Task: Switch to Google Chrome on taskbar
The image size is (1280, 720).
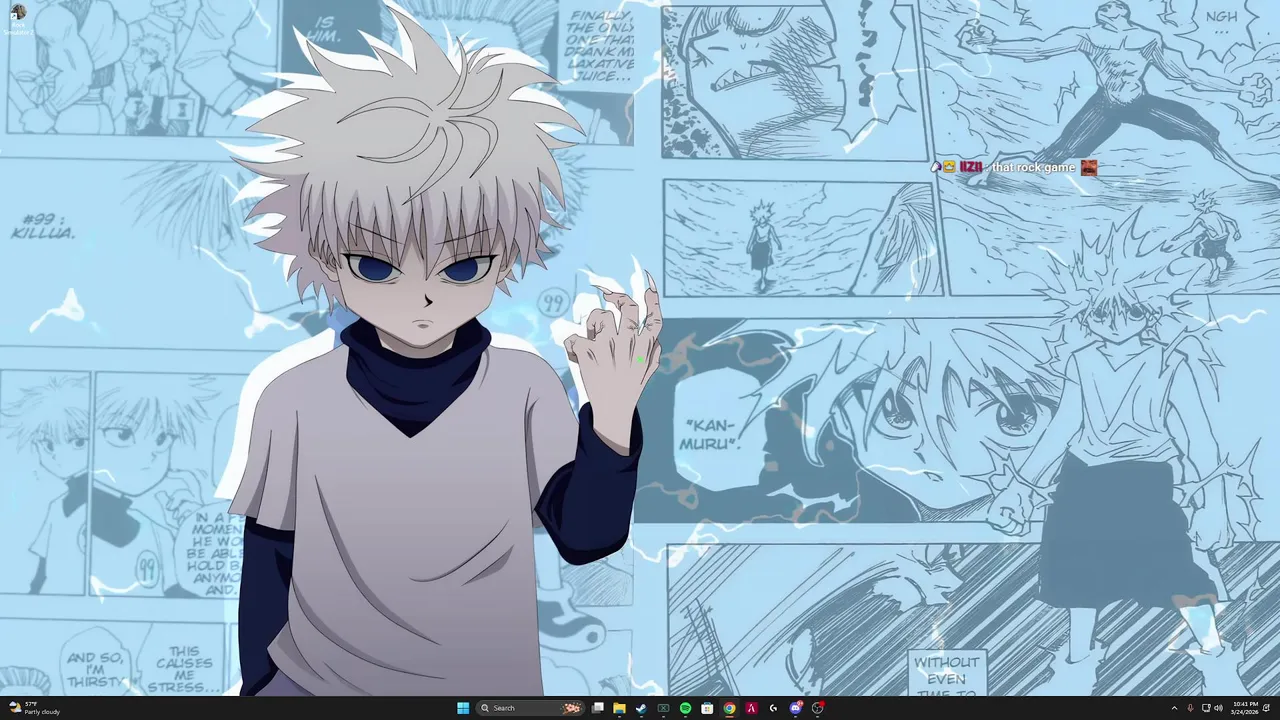Action: click(x=729, y=708)
